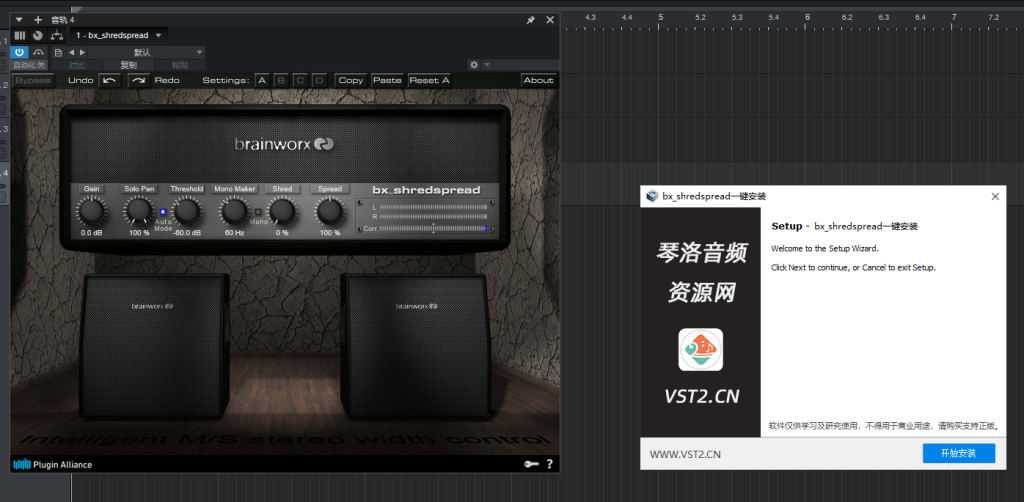This screenshot has height=502, width=1024.
Task: Click the Solo Pan knob
Action: point(138,211)
